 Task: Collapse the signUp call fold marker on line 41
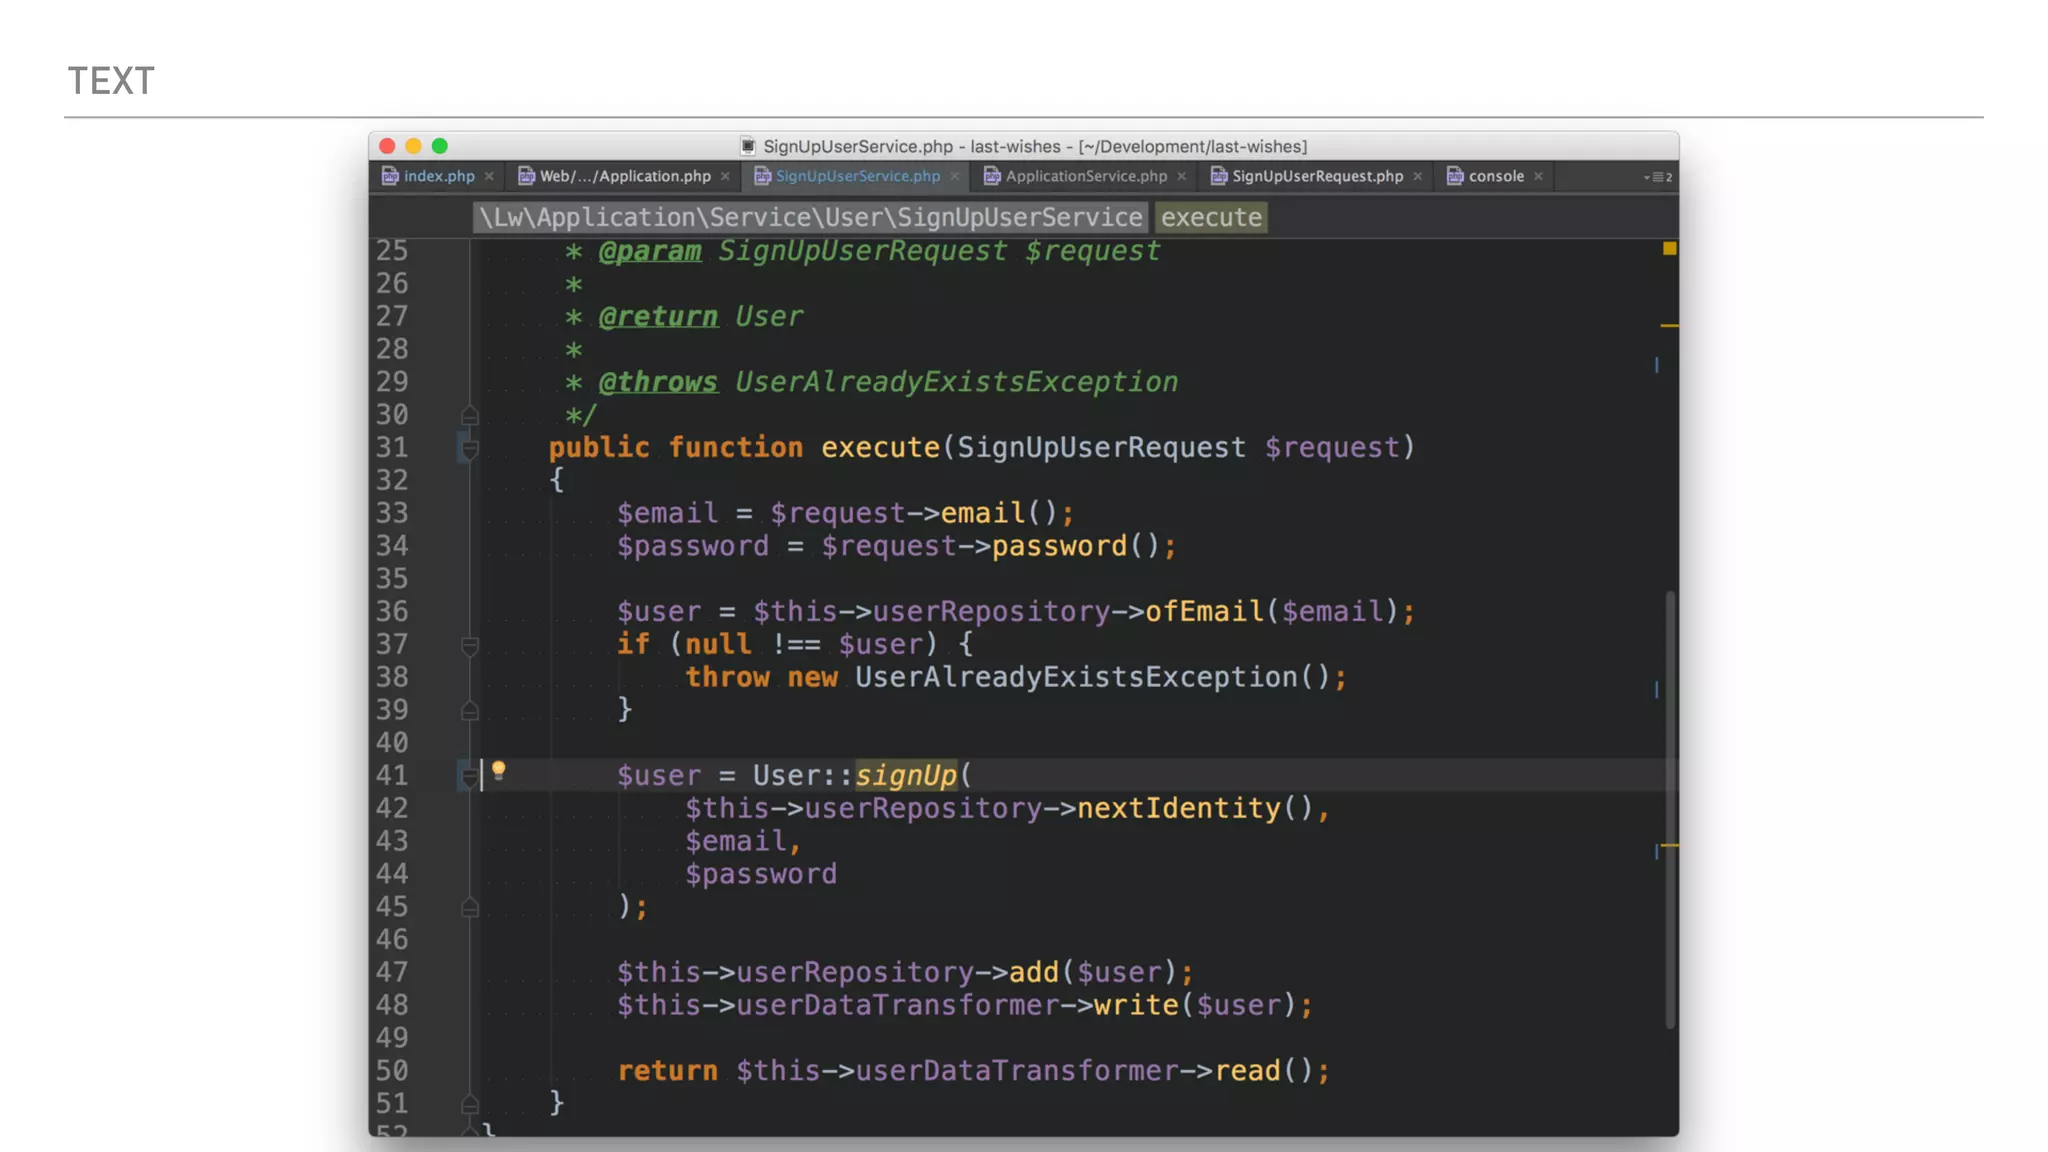[469, 776]
